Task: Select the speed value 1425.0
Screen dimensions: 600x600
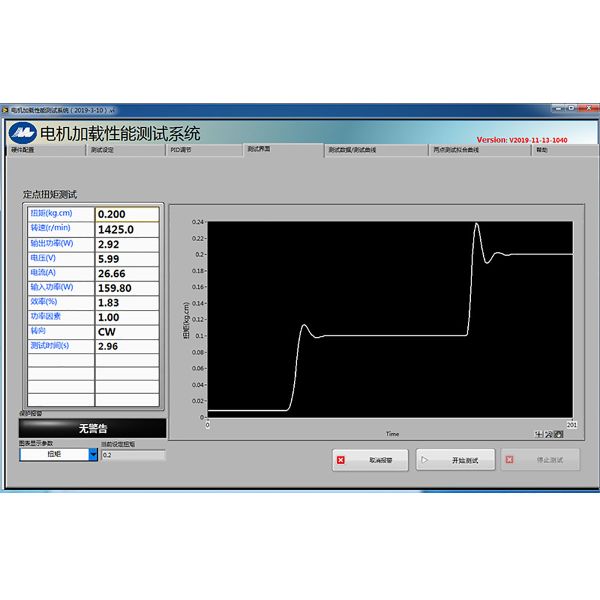Action: point(127,230)
